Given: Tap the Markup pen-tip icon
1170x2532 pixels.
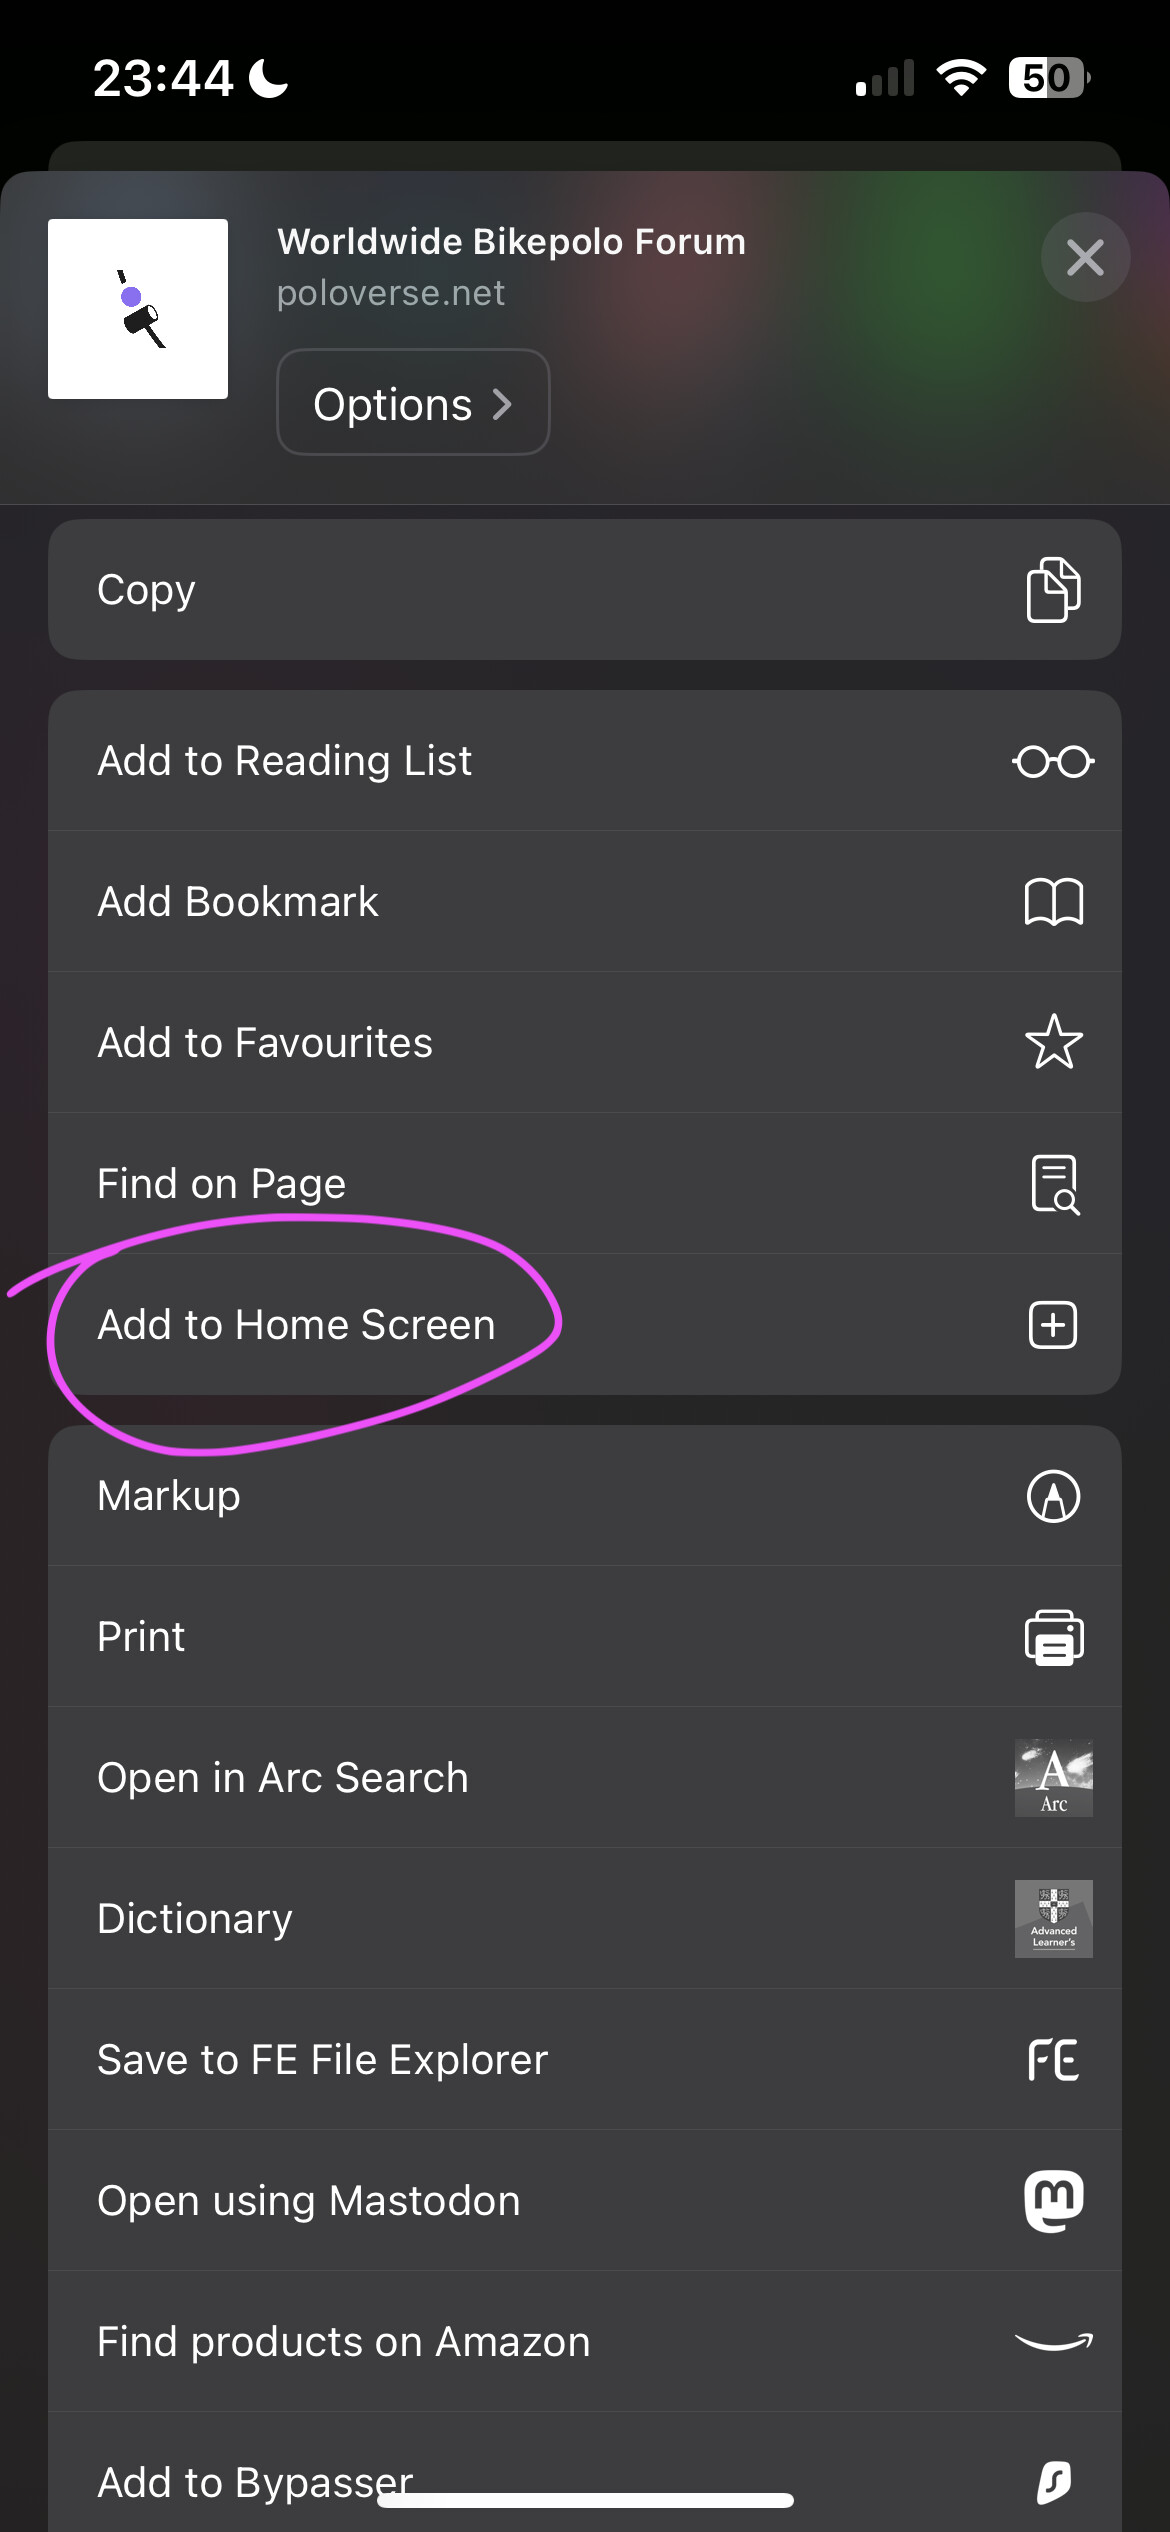Looking at the screenshot, I should (1053, 1496).
